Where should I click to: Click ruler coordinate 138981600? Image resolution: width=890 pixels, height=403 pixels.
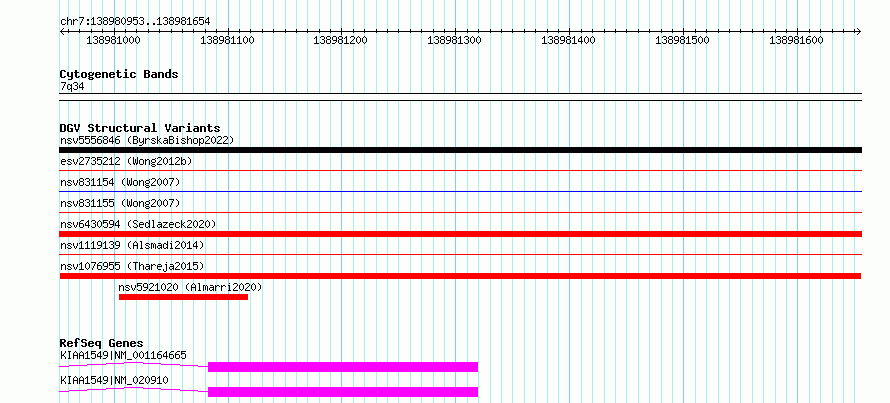796,40
